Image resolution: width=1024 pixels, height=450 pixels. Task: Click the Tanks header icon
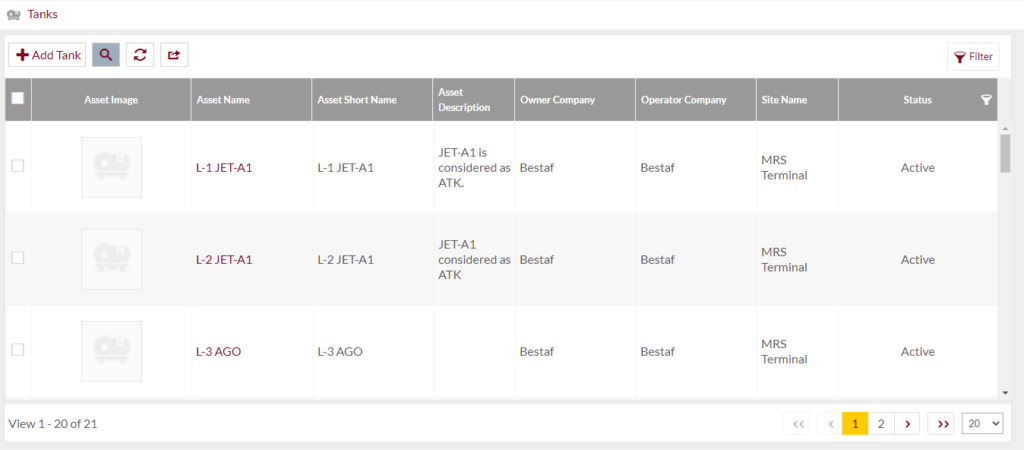coord(14,14)
